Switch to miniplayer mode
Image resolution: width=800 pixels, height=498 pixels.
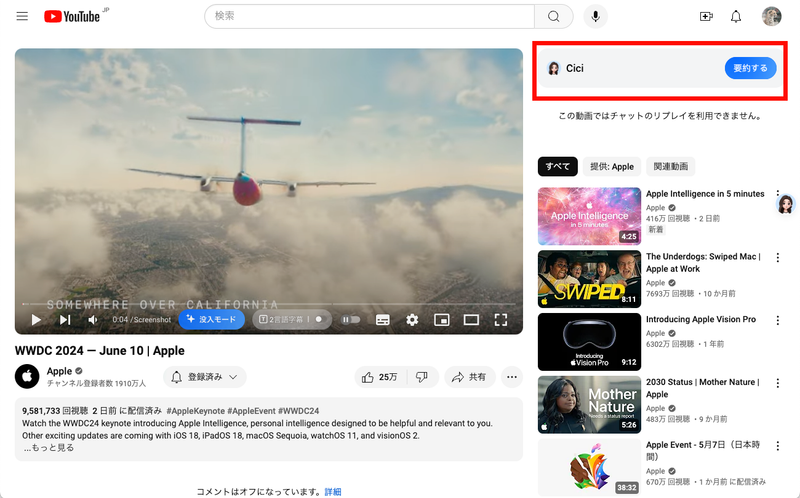click(x=441, y=320)
